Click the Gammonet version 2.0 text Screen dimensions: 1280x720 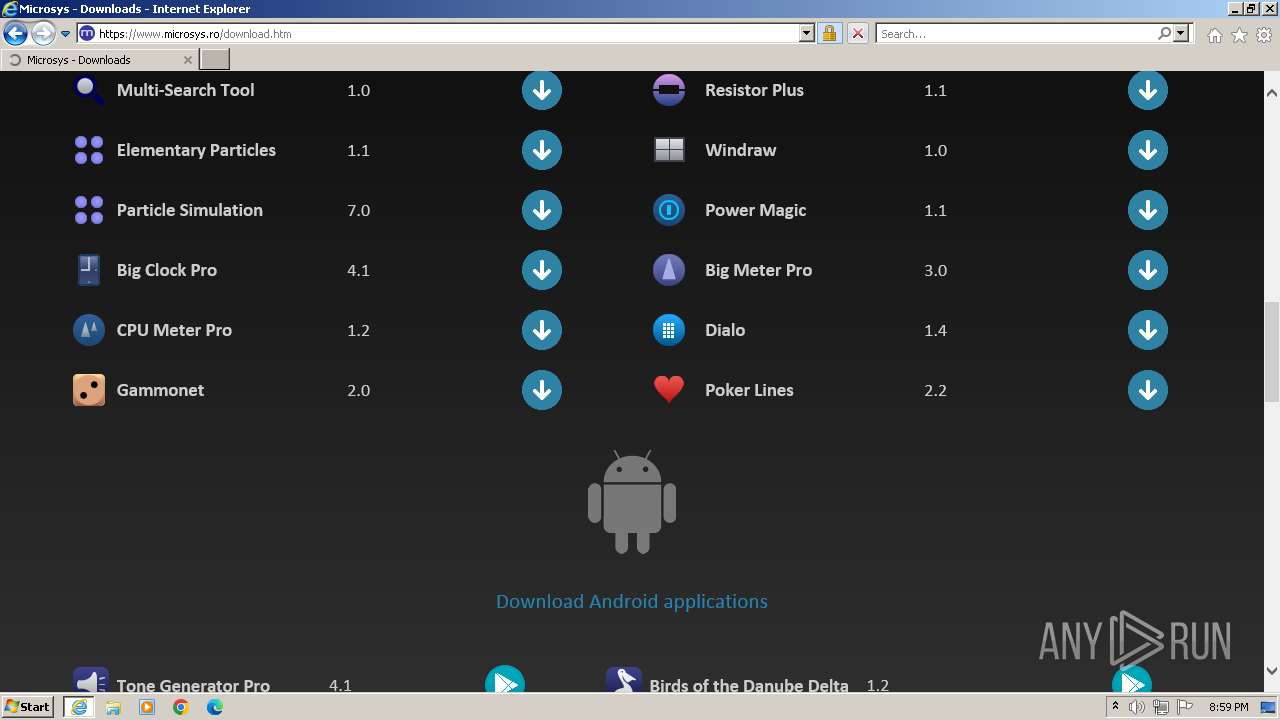[x=359, y=390]
